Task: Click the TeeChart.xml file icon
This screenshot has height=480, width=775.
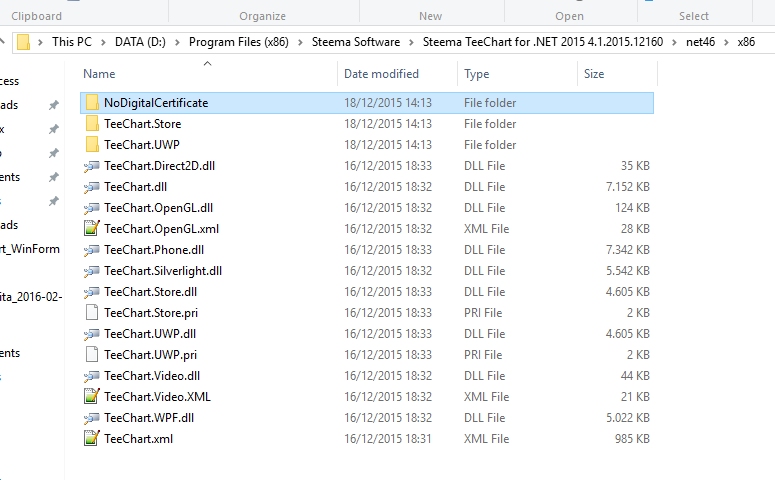Action: pyautogui.click(x=91, y=438)
